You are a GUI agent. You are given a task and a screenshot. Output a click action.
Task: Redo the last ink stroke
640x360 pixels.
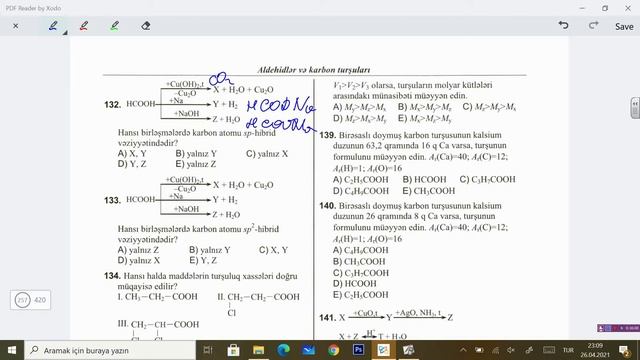tap(593, 25)
